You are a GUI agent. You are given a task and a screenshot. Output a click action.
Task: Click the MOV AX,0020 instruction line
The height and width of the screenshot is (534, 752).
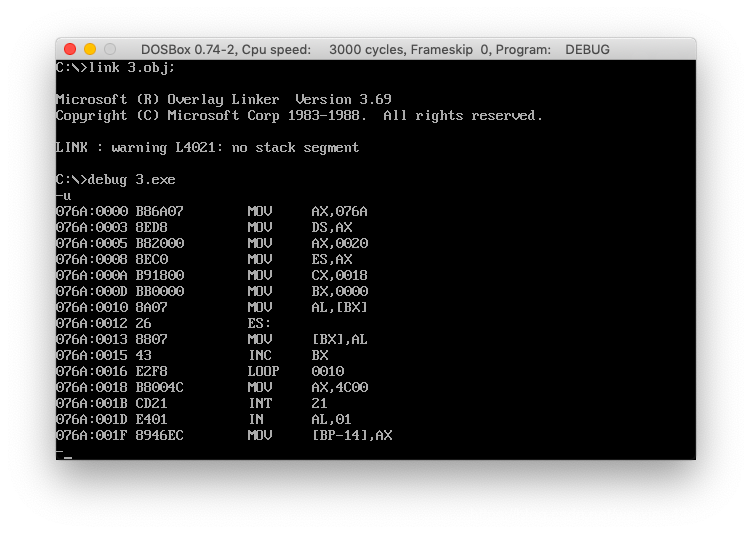212,243
